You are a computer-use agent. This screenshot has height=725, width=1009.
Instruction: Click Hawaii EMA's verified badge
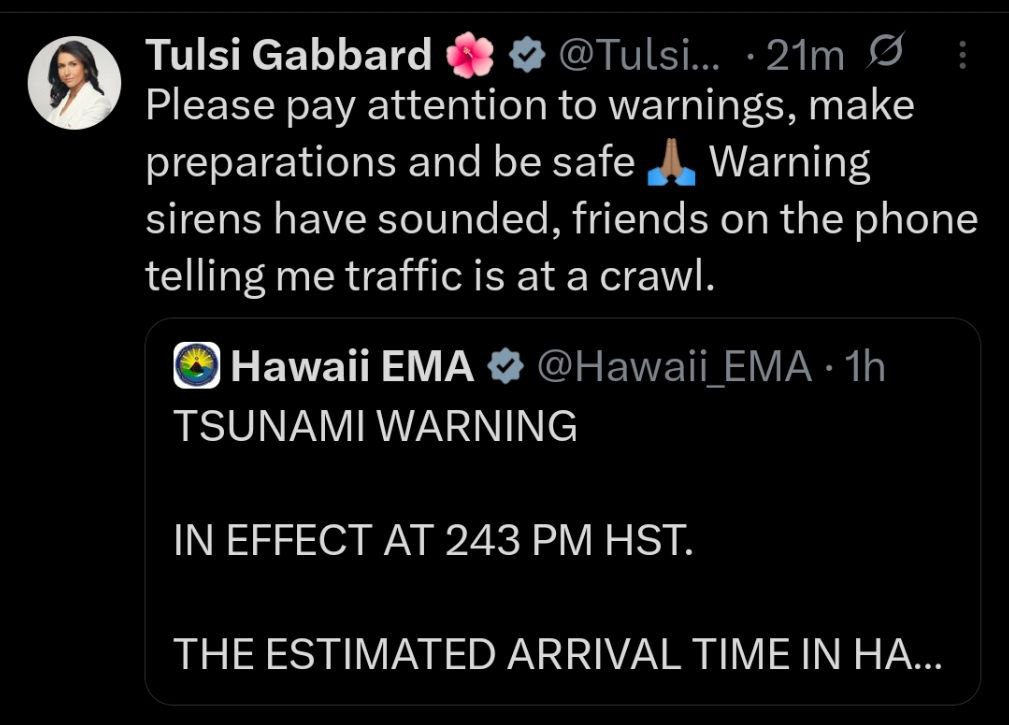[x=505, y=366]
